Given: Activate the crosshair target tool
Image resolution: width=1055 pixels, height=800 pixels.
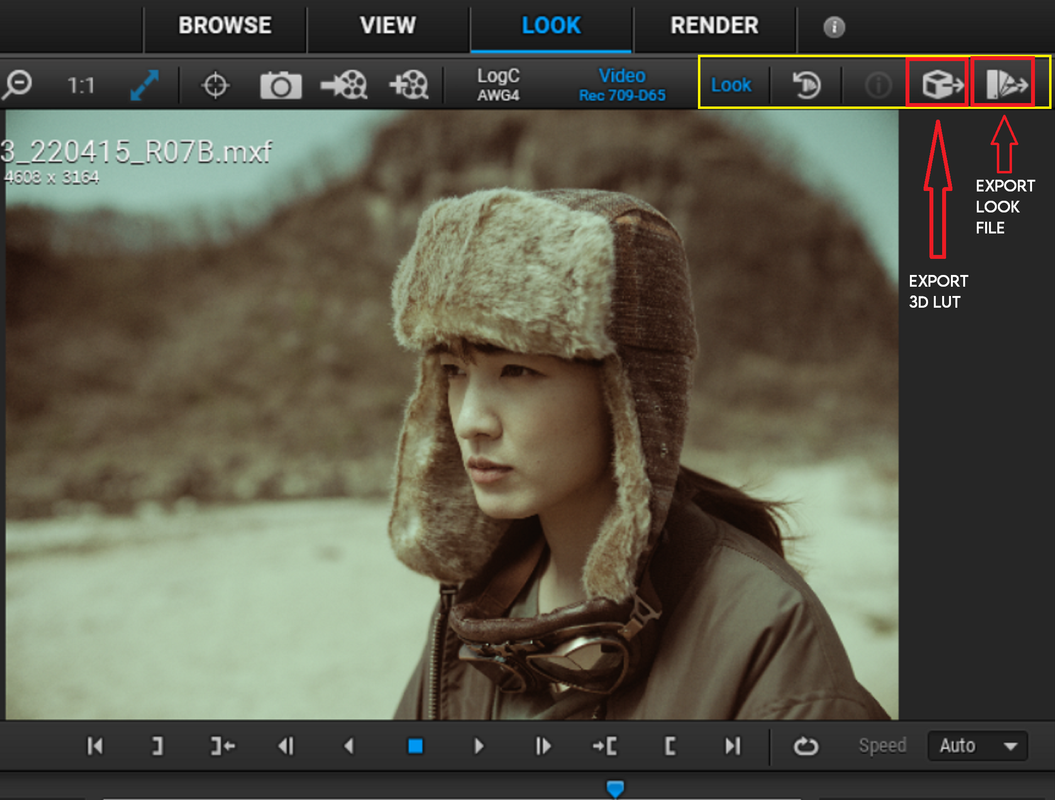Looking at the screenshot, I should (215, 85).
